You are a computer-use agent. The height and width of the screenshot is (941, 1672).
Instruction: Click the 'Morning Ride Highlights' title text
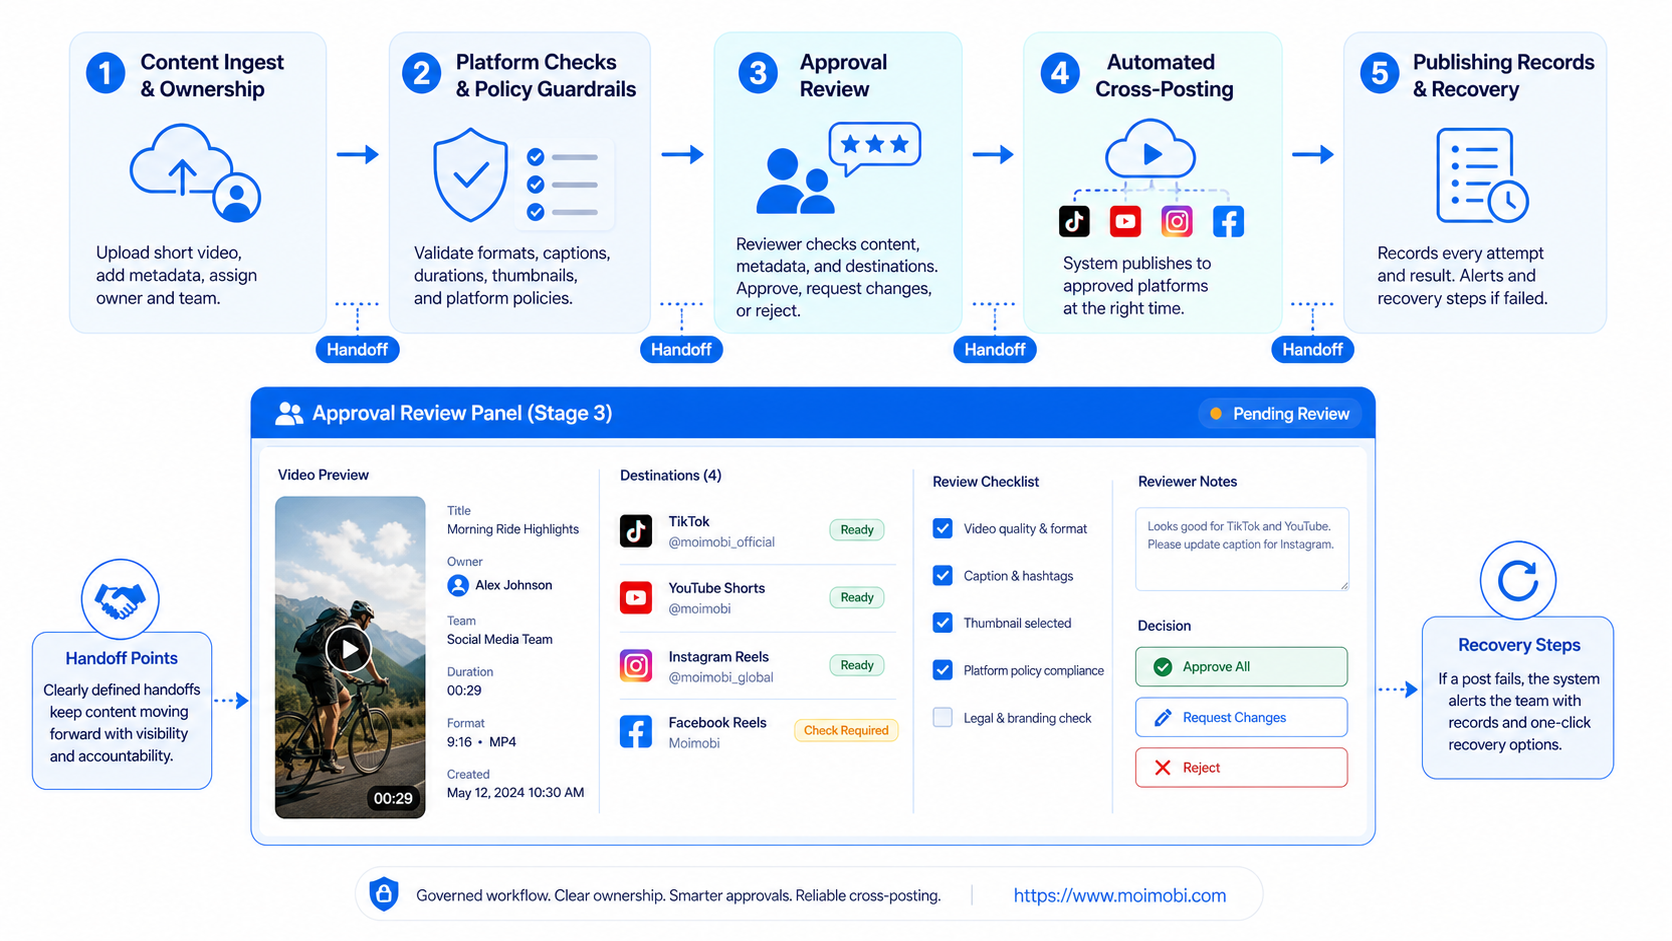[513, 529]
